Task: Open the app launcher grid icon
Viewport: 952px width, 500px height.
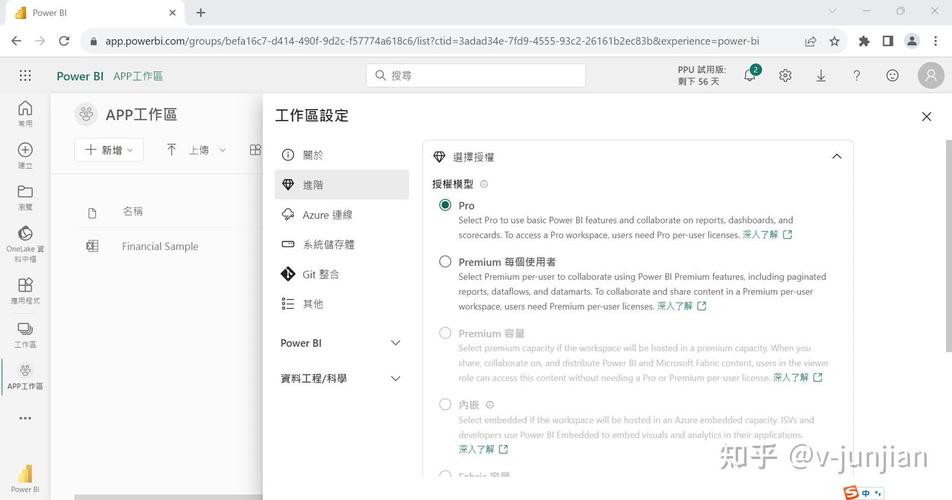Action: pos(25,76)
